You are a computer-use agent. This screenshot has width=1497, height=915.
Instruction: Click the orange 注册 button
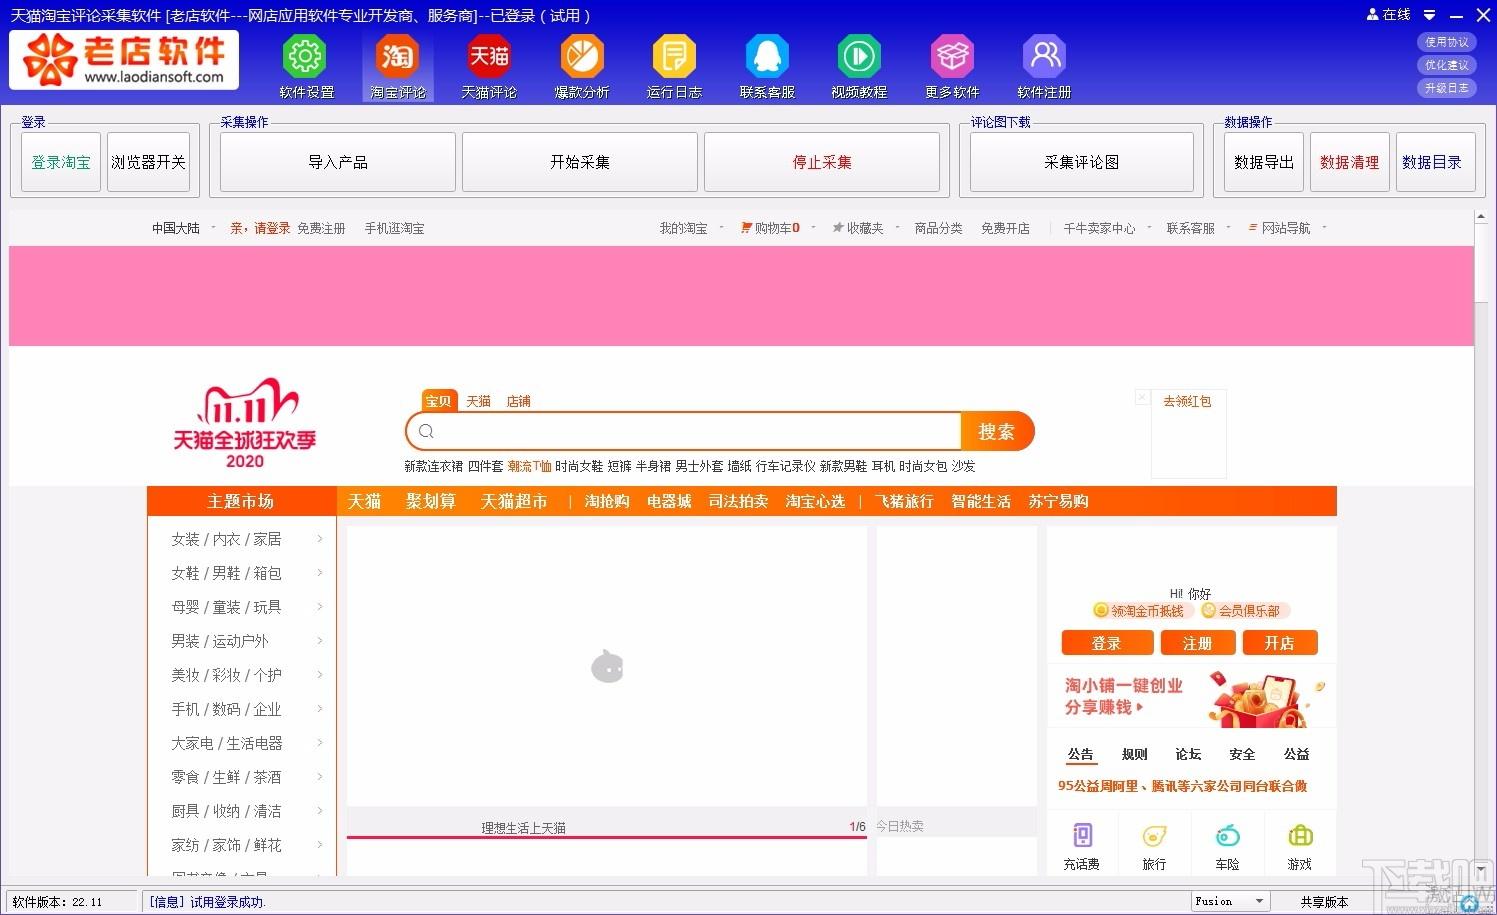pyautogui.click(x=1197, y=643)
